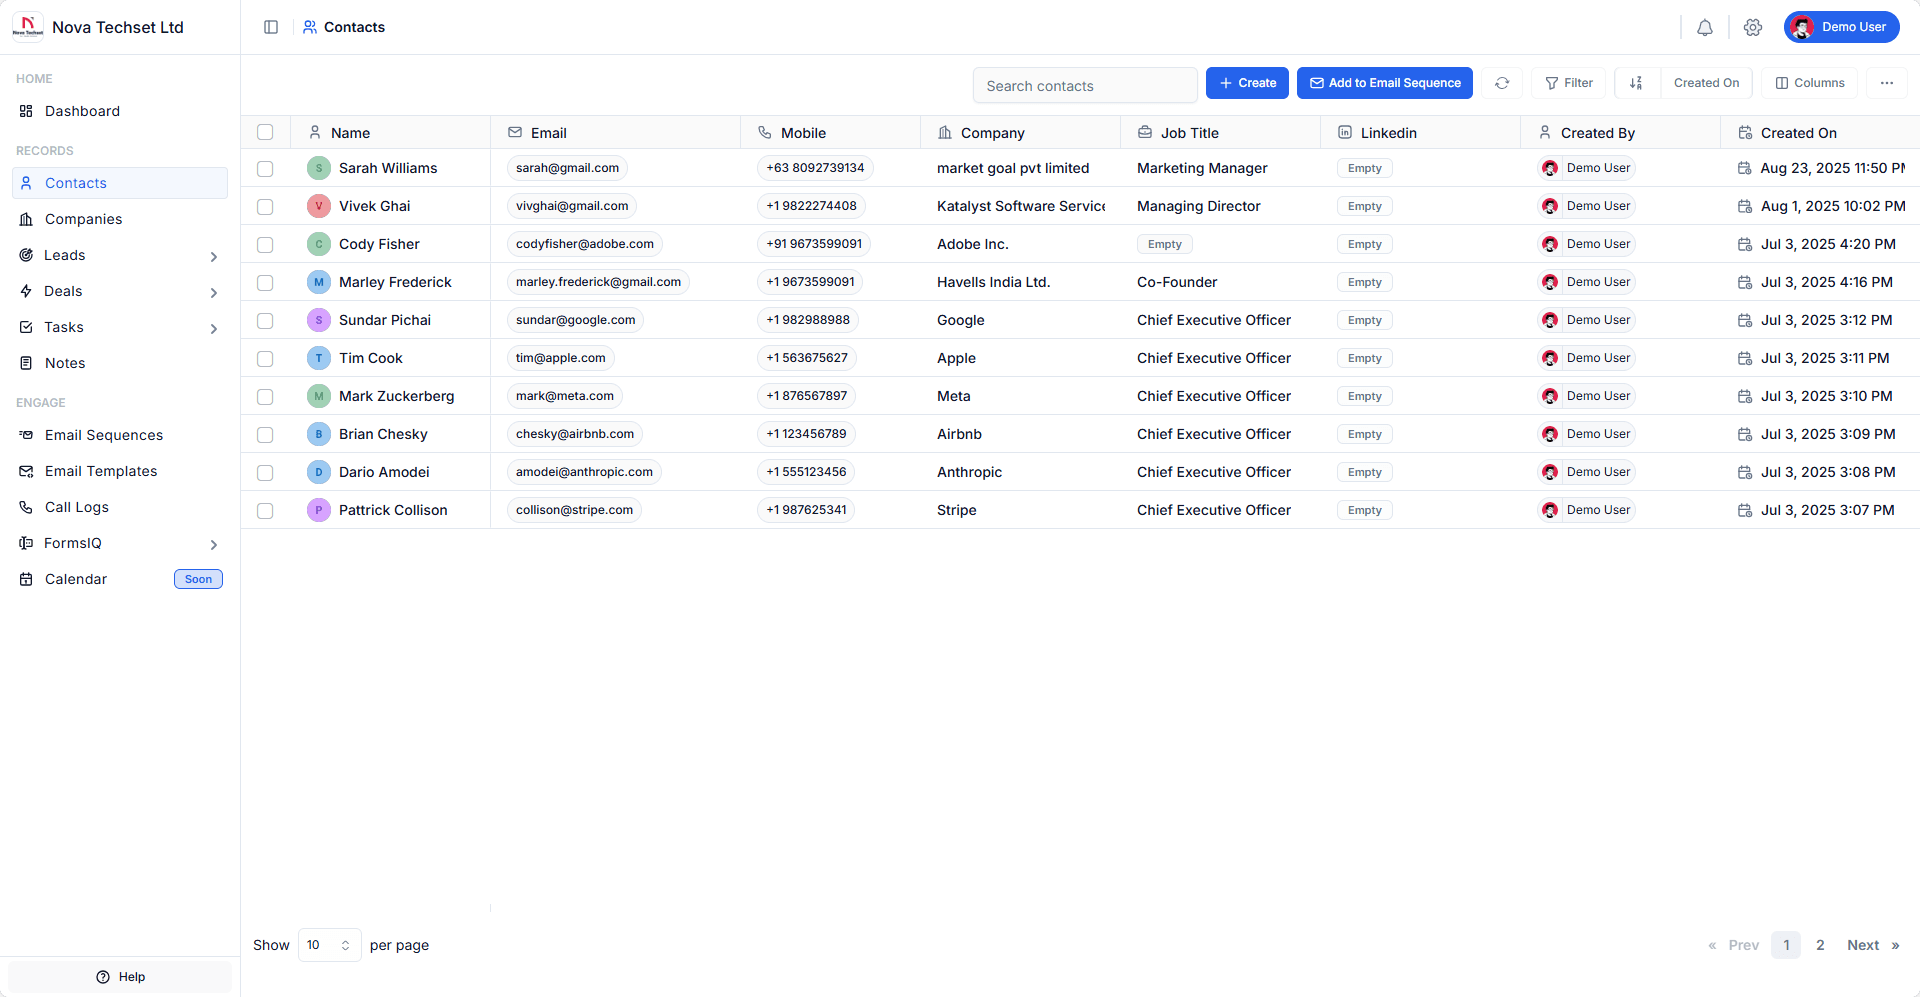Open the three-dot more options menu
This screenshot has height=997, width=1920.
[x=1887, y=83]
